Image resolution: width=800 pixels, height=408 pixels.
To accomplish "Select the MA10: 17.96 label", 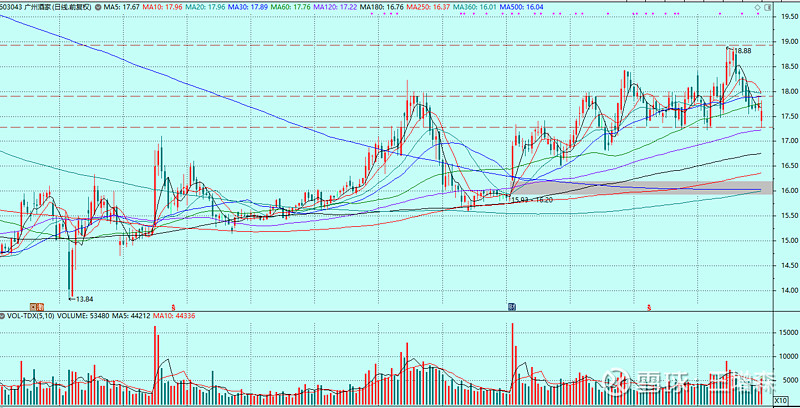I will (x=162, y=7).
